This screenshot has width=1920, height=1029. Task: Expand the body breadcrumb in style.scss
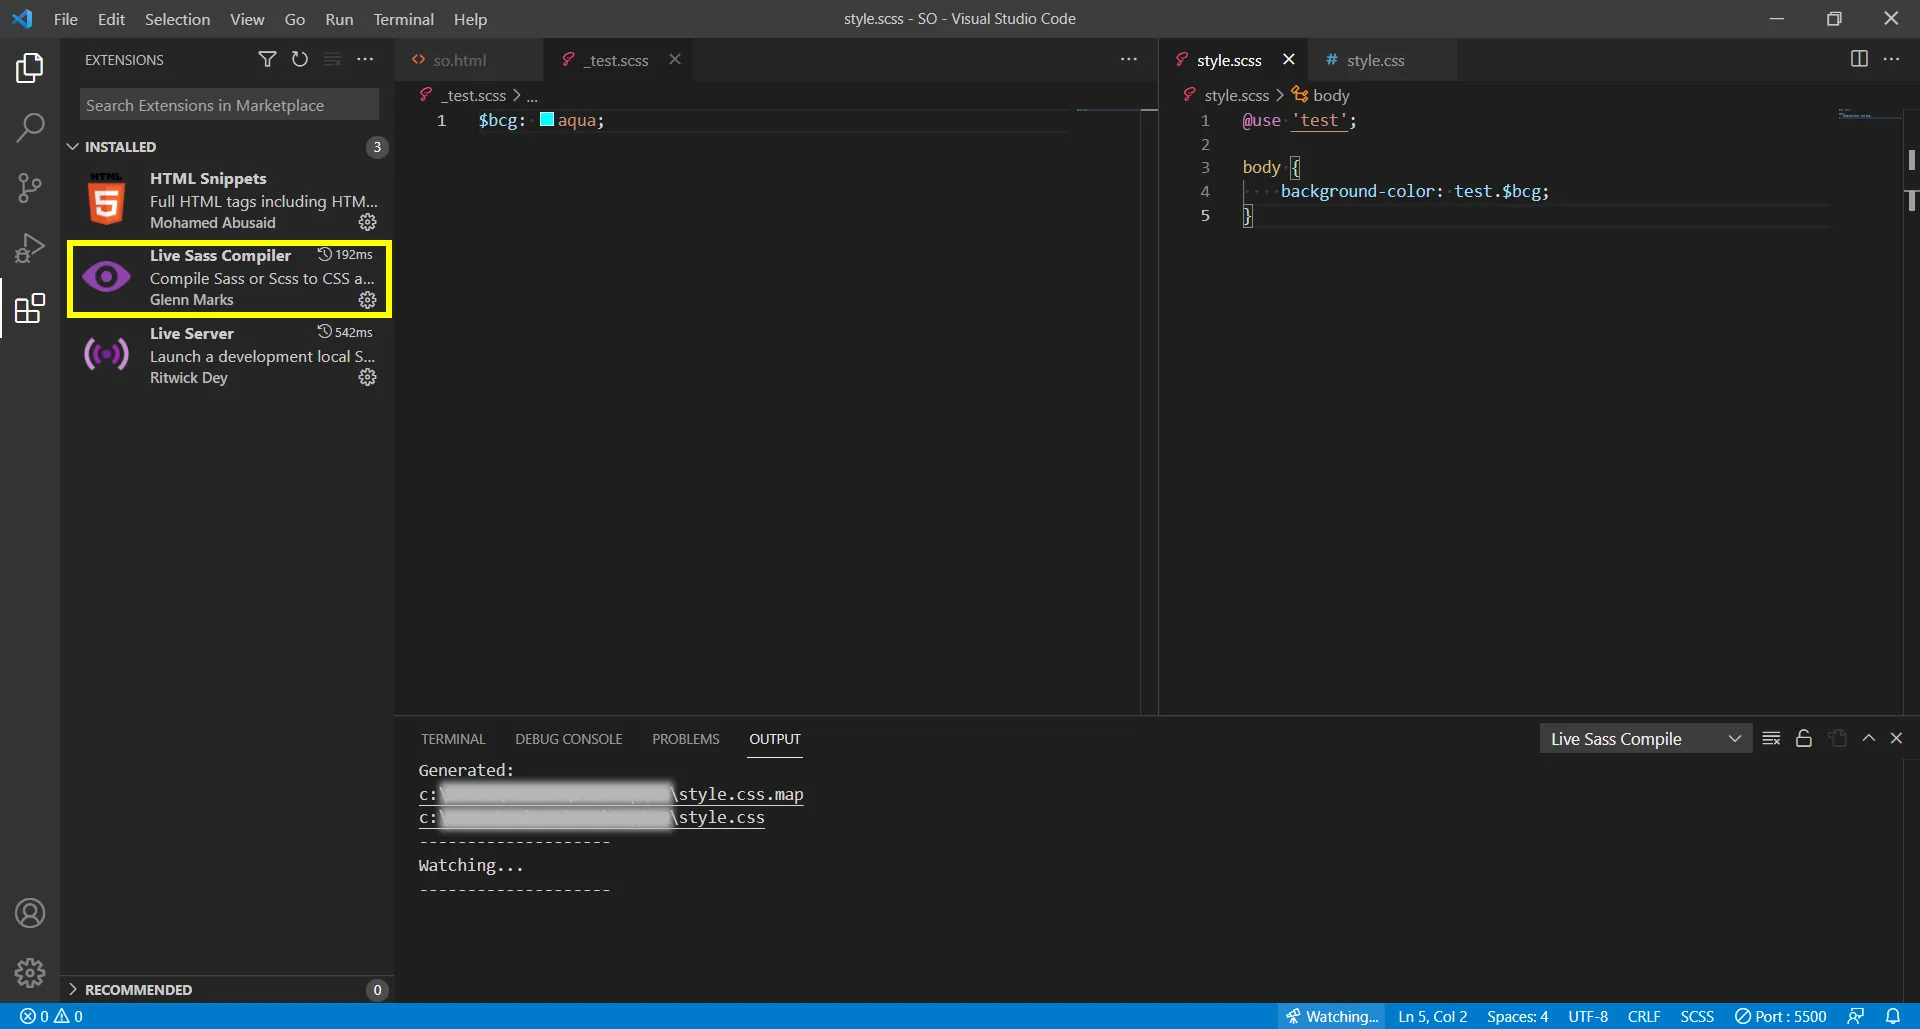pos(1321,95)
